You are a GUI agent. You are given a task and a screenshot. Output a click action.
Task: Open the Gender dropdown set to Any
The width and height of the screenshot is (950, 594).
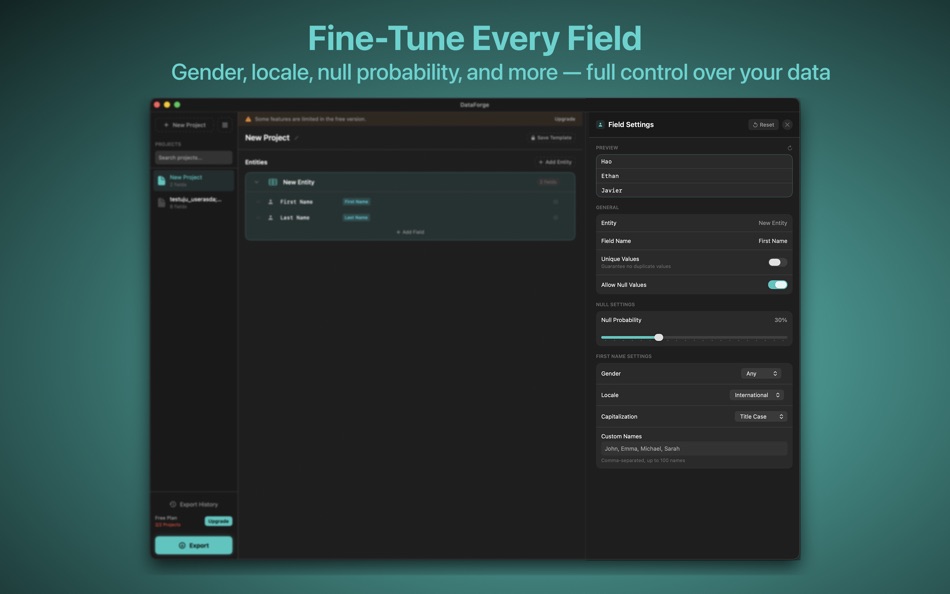tap(763, 372)
